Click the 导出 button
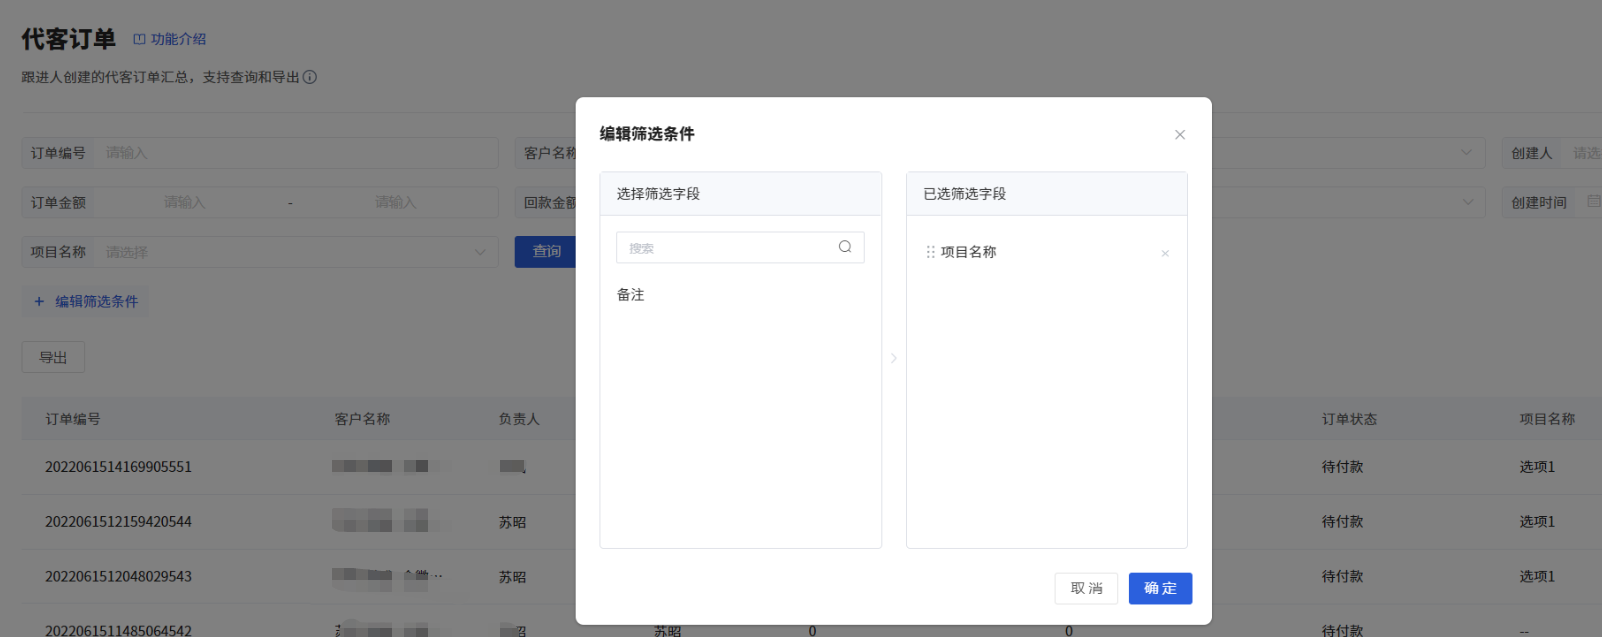The image size is (1602, 637). click(53, 357)
